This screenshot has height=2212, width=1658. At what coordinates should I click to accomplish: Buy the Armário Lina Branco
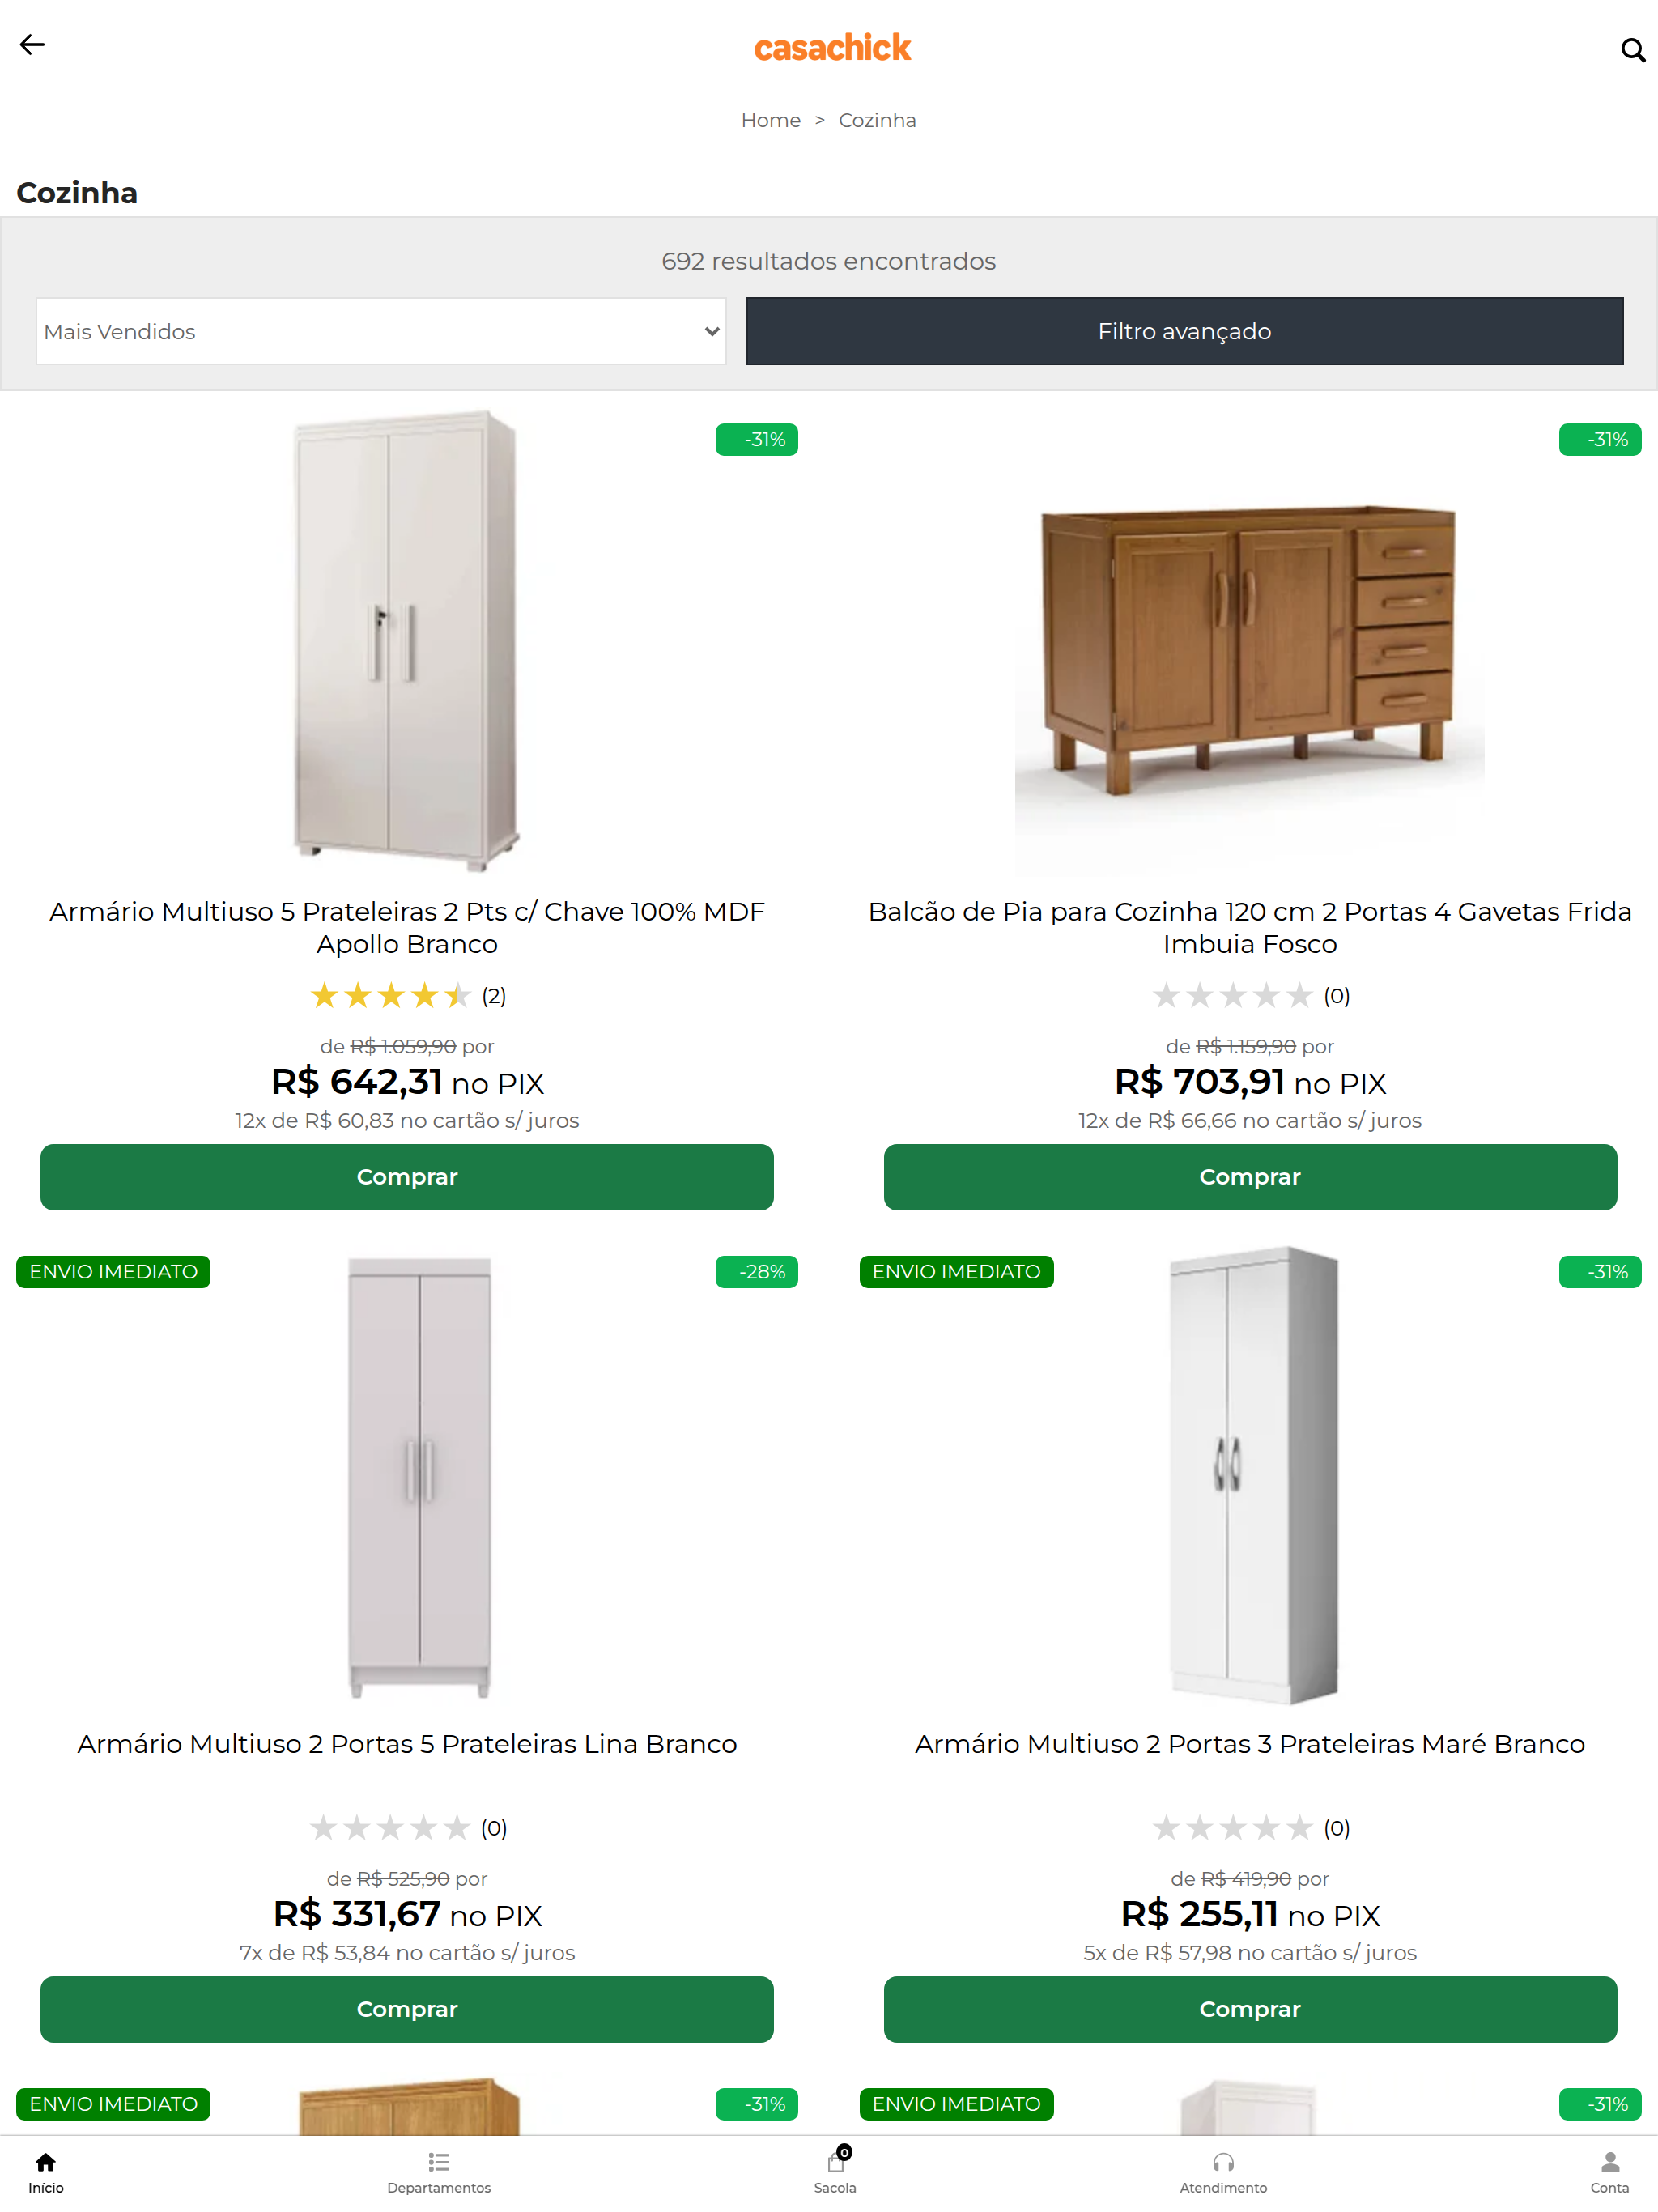pyautogui.click(x=407, y=2009)
